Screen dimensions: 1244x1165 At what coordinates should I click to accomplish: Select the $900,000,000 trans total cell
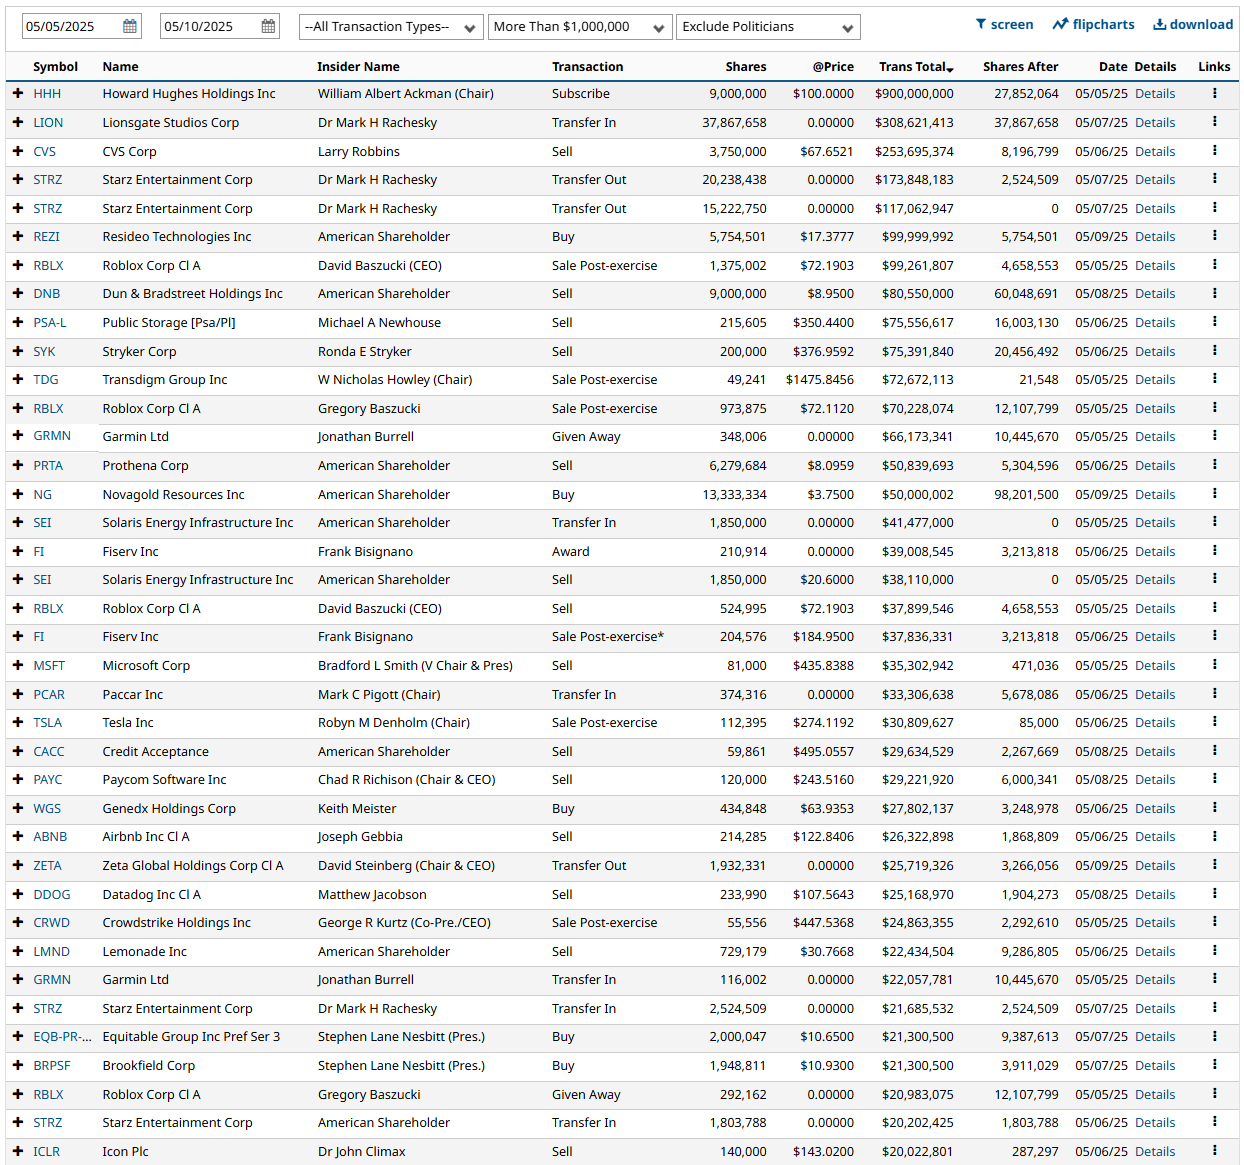point(914,93)
